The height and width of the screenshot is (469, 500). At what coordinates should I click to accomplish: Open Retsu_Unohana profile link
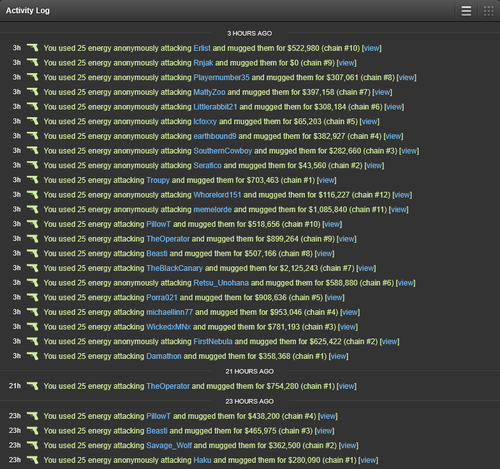click(x=221, y=283)
